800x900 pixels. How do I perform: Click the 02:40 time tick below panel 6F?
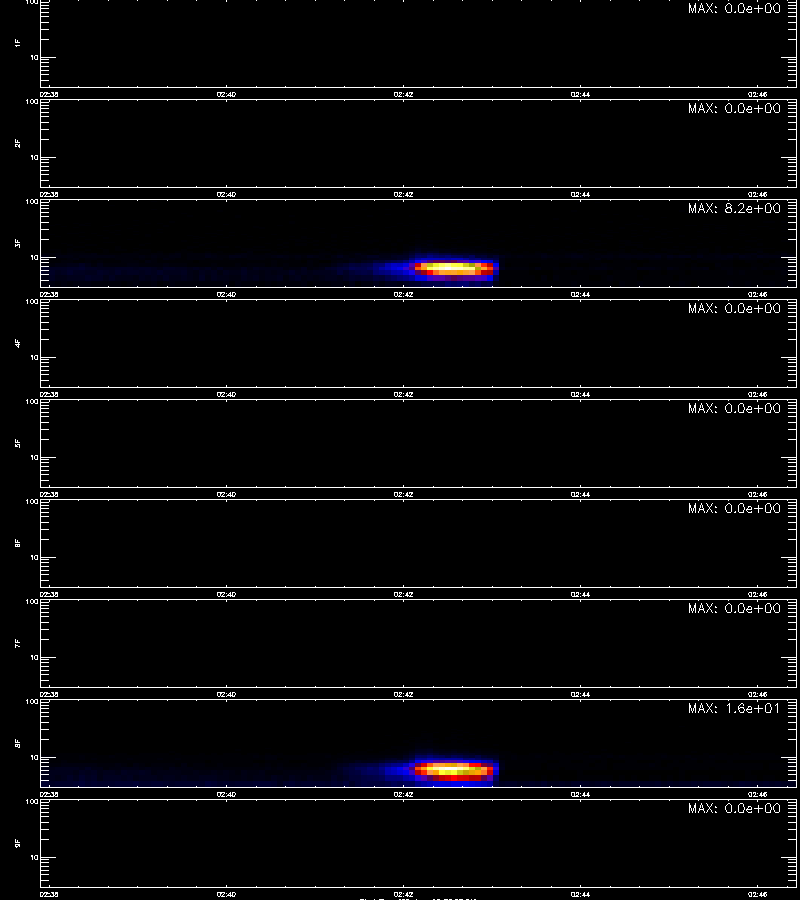226,595
